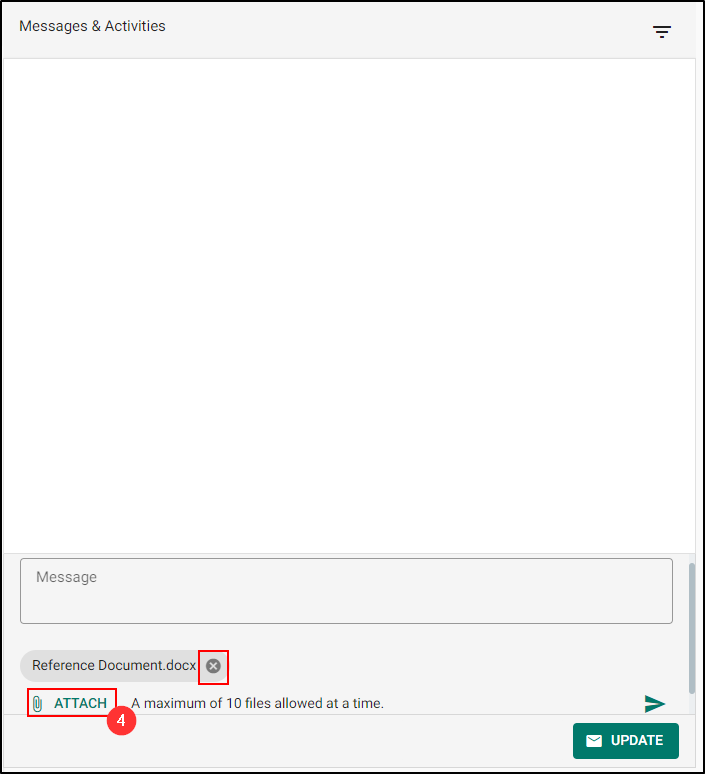Click the vertical scrollbar beside the message box
The height and width of the screenshot is (774, 705).
[x=692, y=628]
